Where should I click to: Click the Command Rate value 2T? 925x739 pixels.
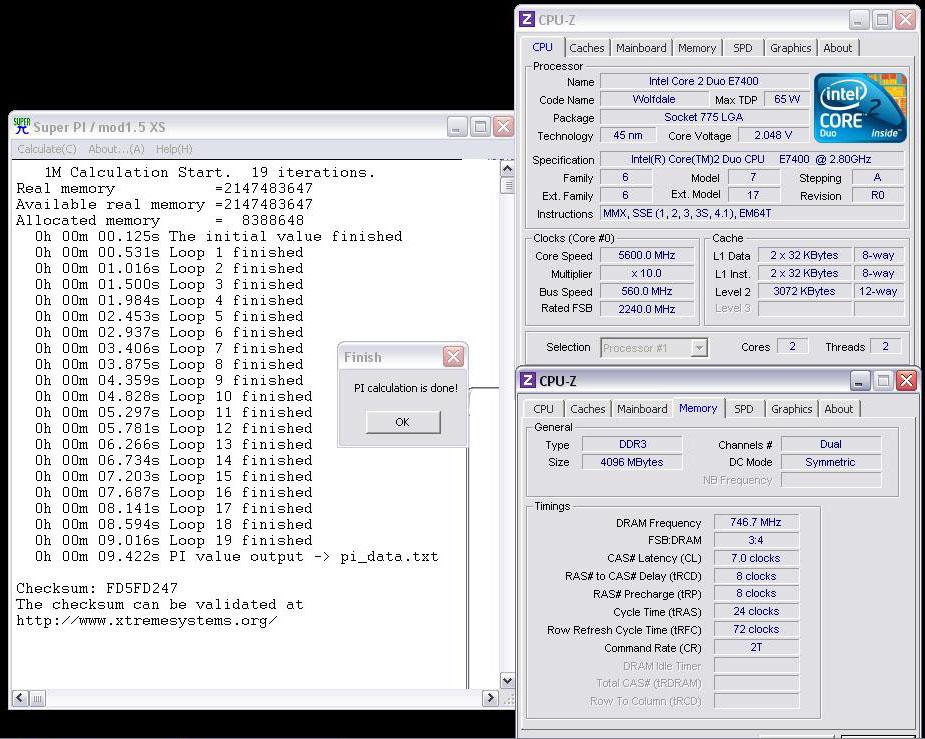tap(756, 647)
